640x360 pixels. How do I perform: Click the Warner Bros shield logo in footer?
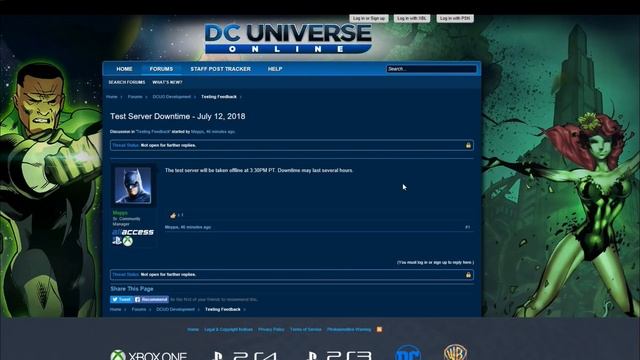pos(455,353)
